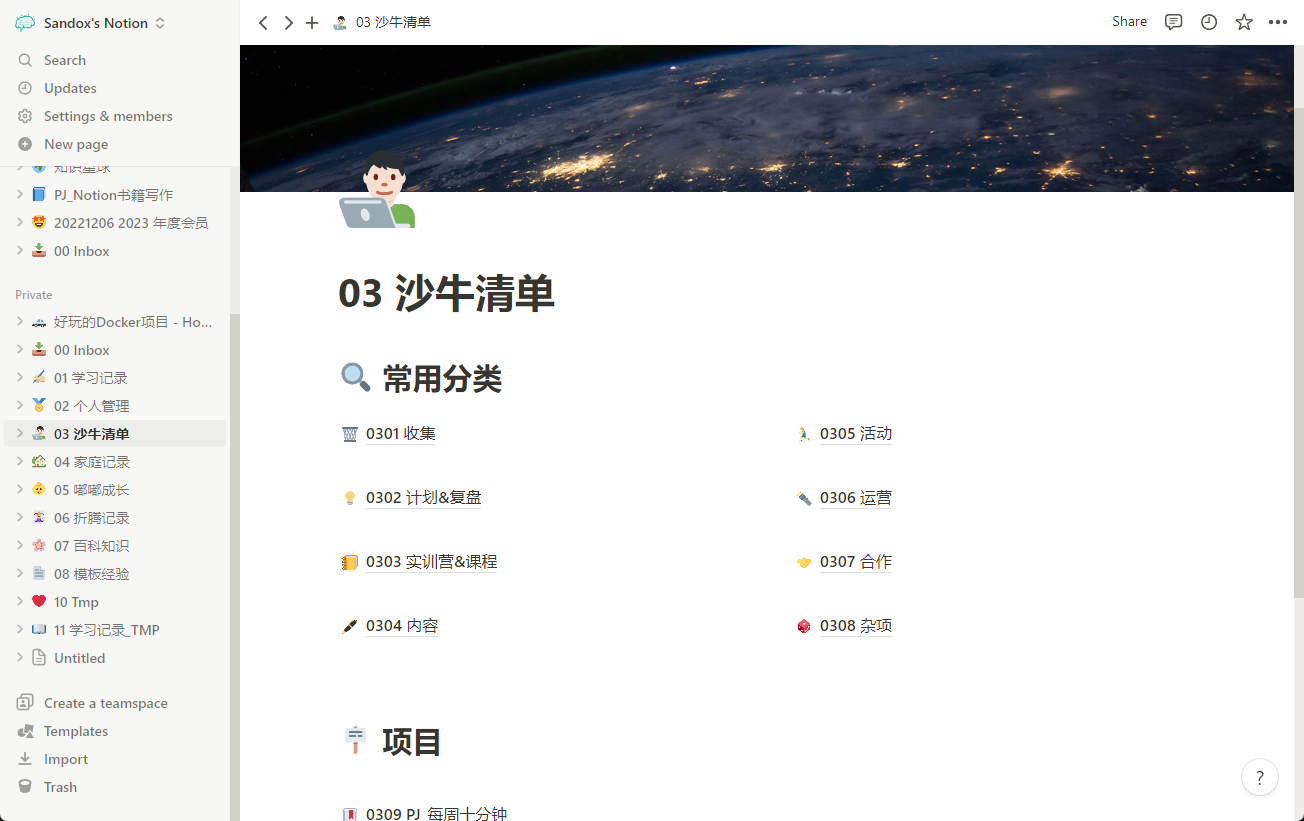Expand the 05 嘟嘟成长 sidebar toggle
The width and height of the screenshot is (1304, 821).
click(19, 490)
